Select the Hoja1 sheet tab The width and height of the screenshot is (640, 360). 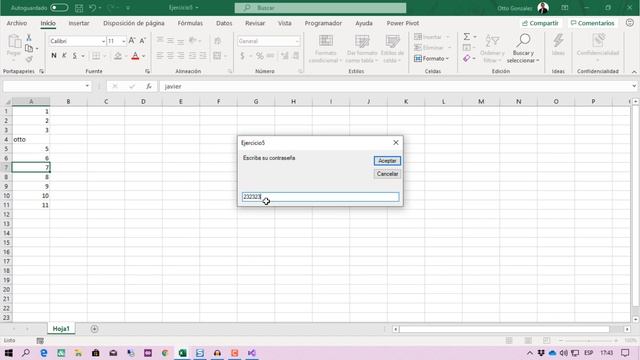[61, 329]
